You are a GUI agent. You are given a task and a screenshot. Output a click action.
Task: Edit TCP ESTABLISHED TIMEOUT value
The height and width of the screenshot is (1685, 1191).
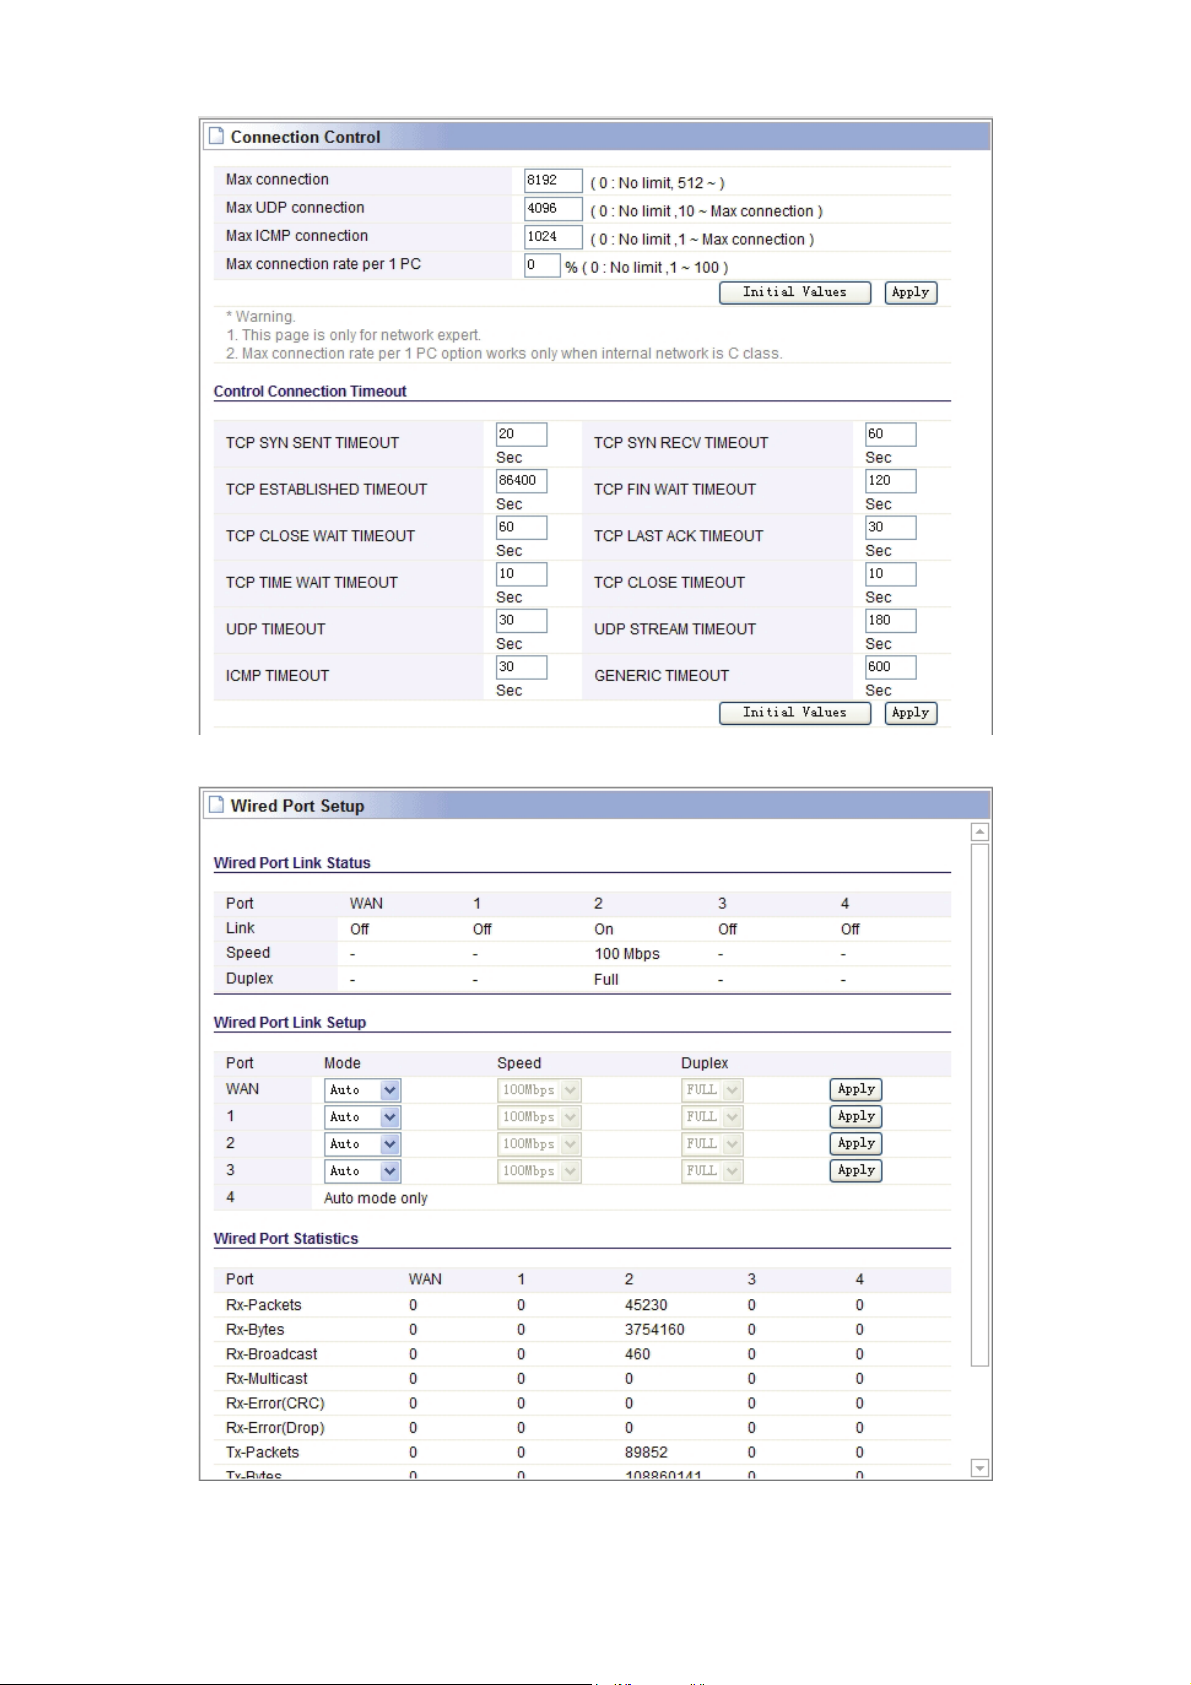click(521, 480)
